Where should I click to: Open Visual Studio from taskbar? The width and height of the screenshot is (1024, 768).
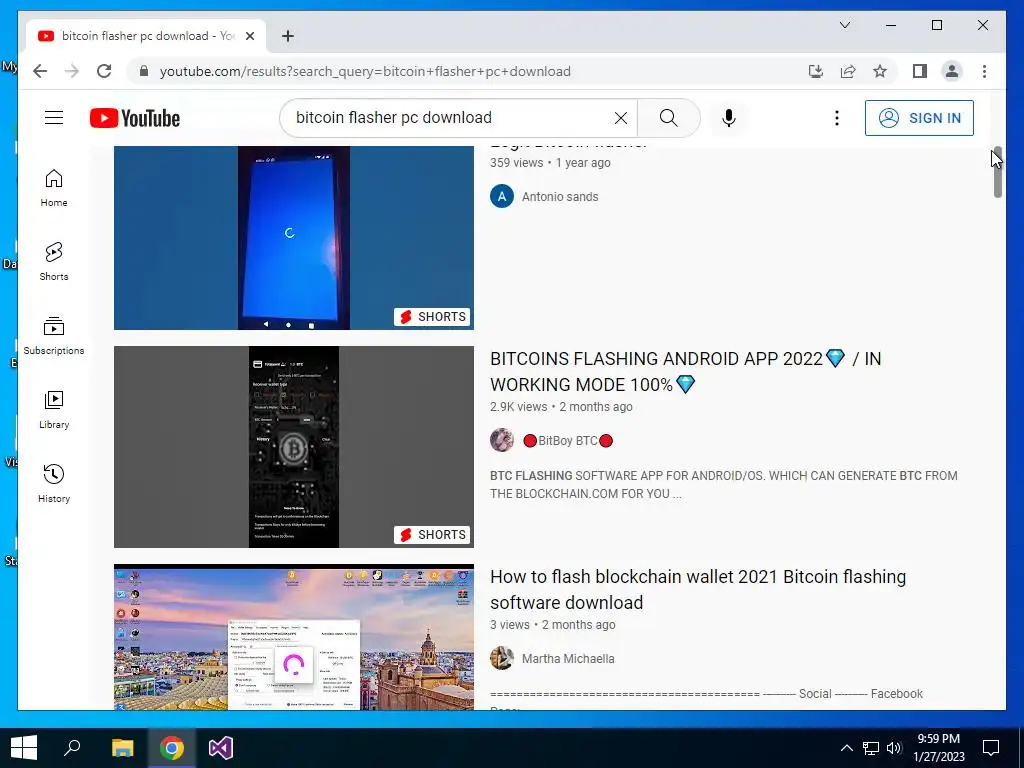point(221,748)
